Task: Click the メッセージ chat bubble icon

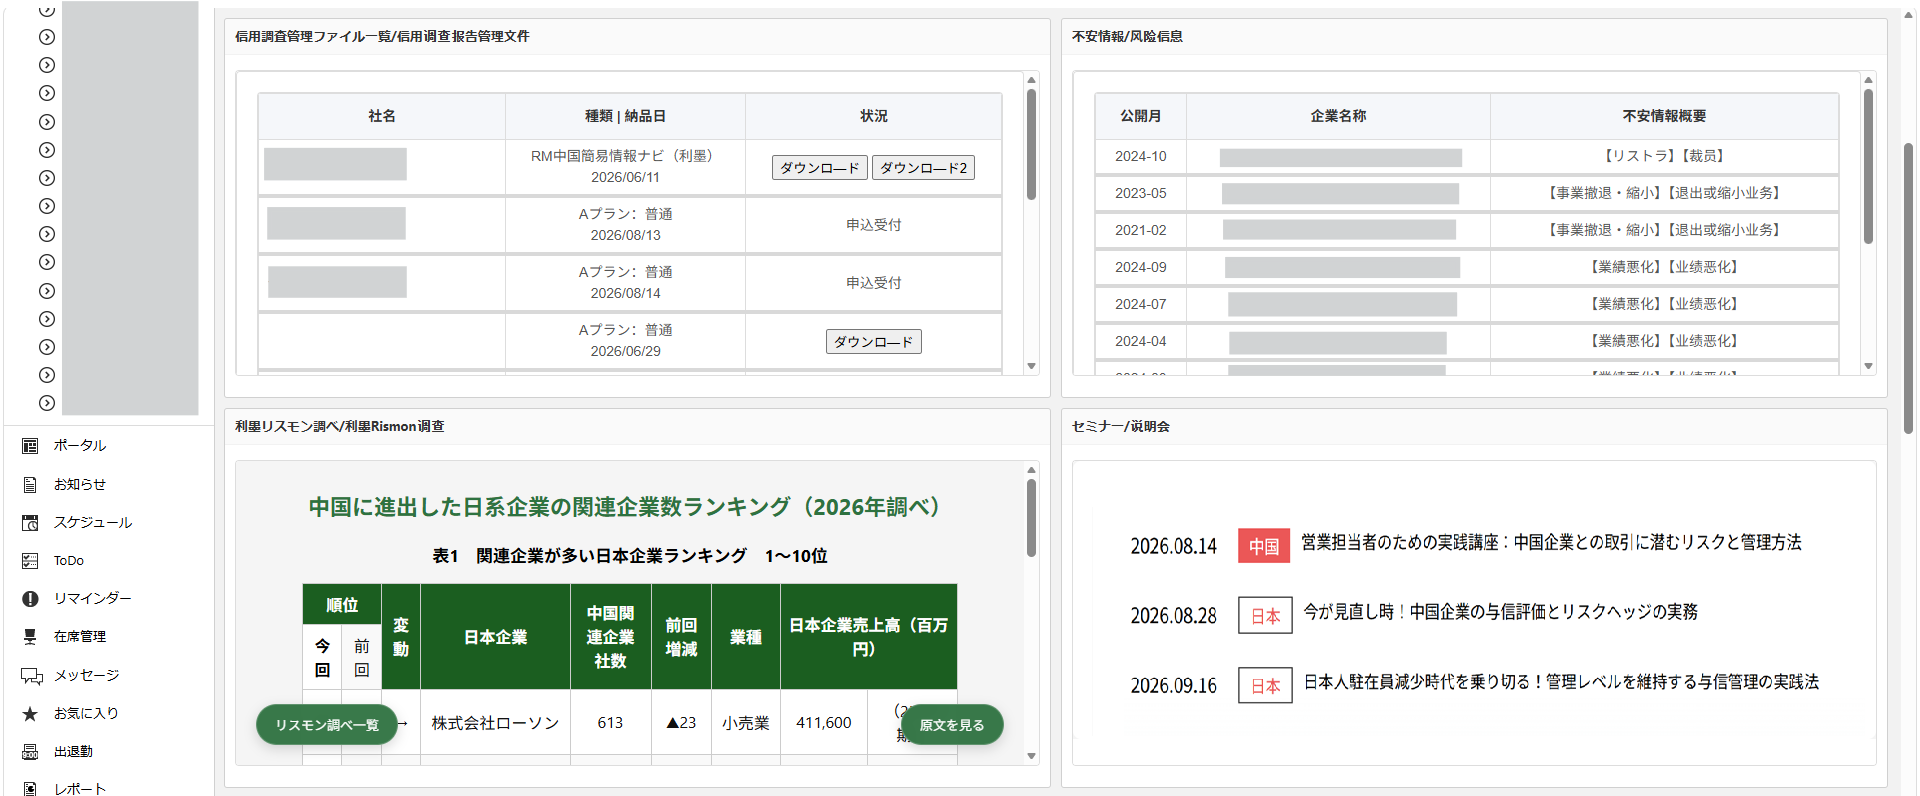Action: 31,676
